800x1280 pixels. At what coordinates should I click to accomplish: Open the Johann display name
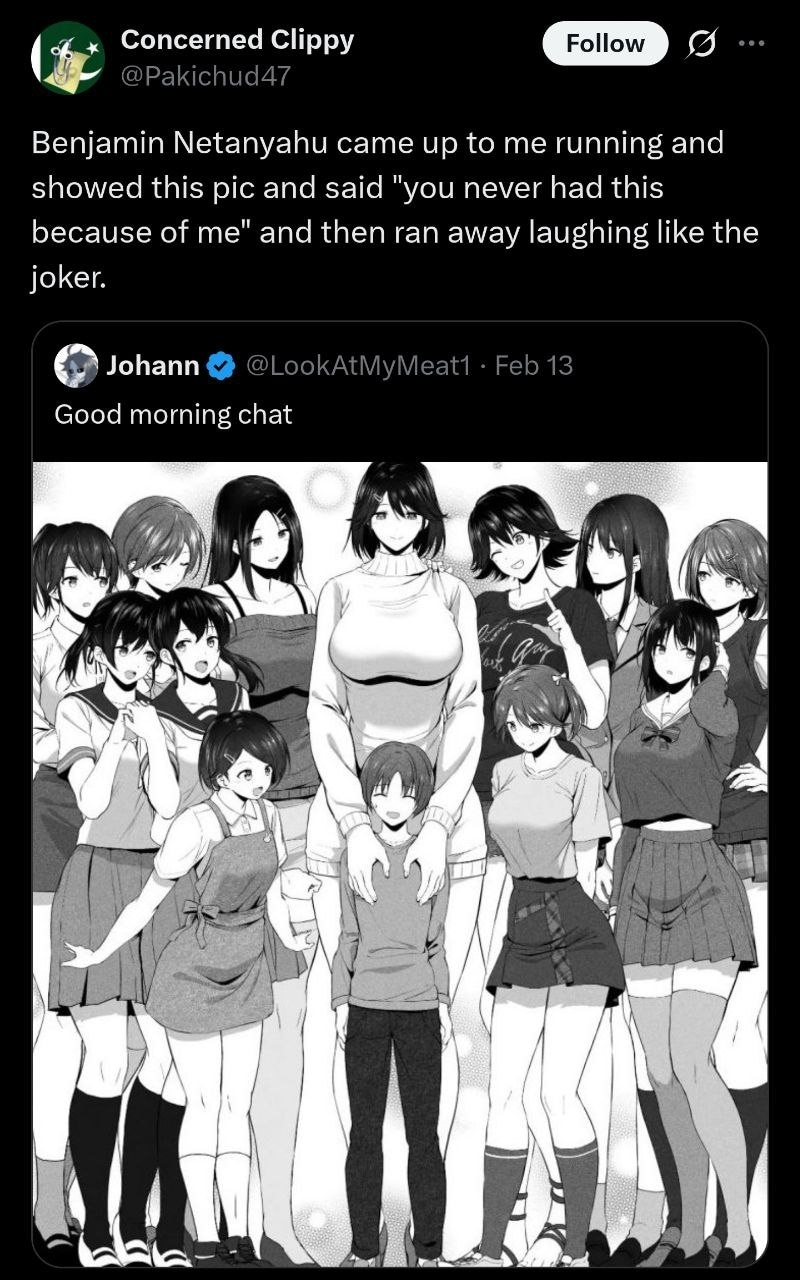(153, 365)
